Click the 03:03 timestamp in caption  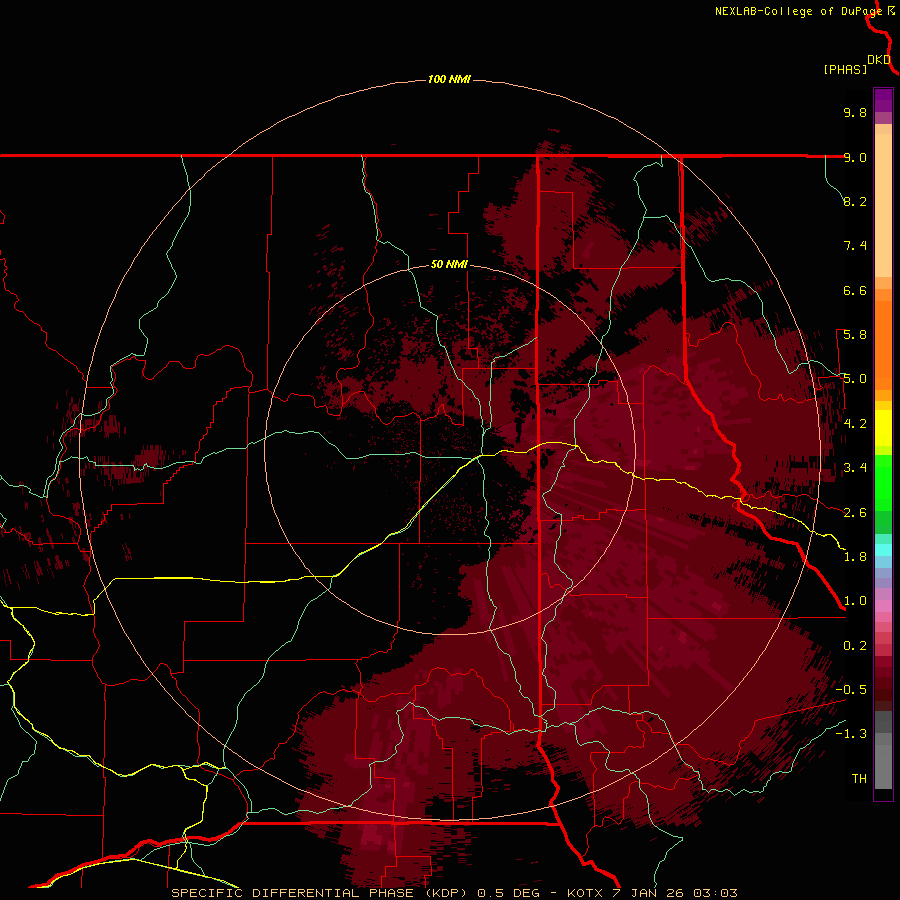point(715,893)
